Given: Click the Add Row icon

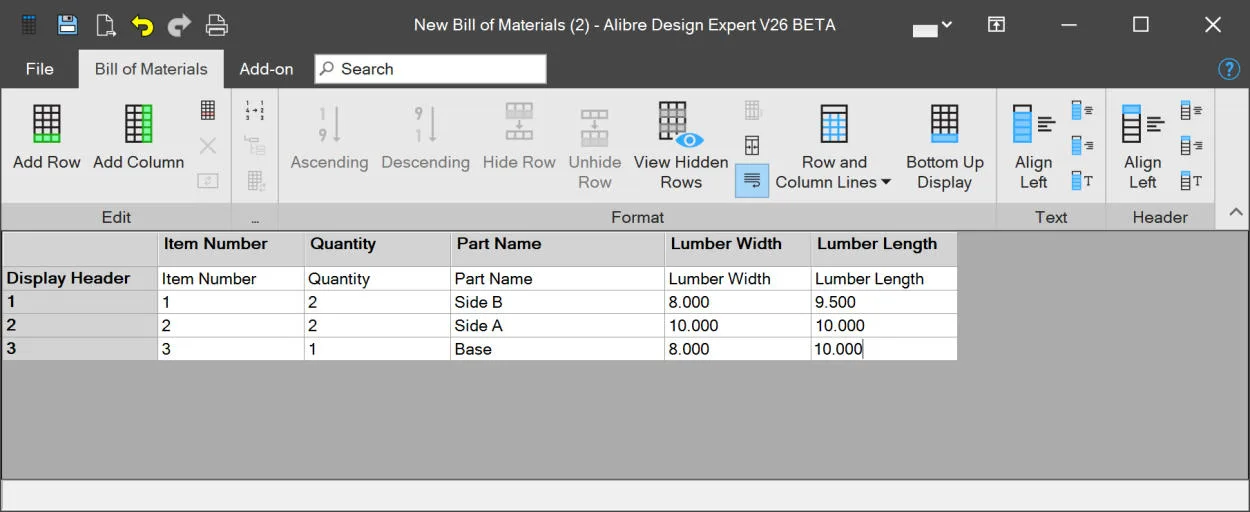Looking at the screenshot, I should 47,124.
